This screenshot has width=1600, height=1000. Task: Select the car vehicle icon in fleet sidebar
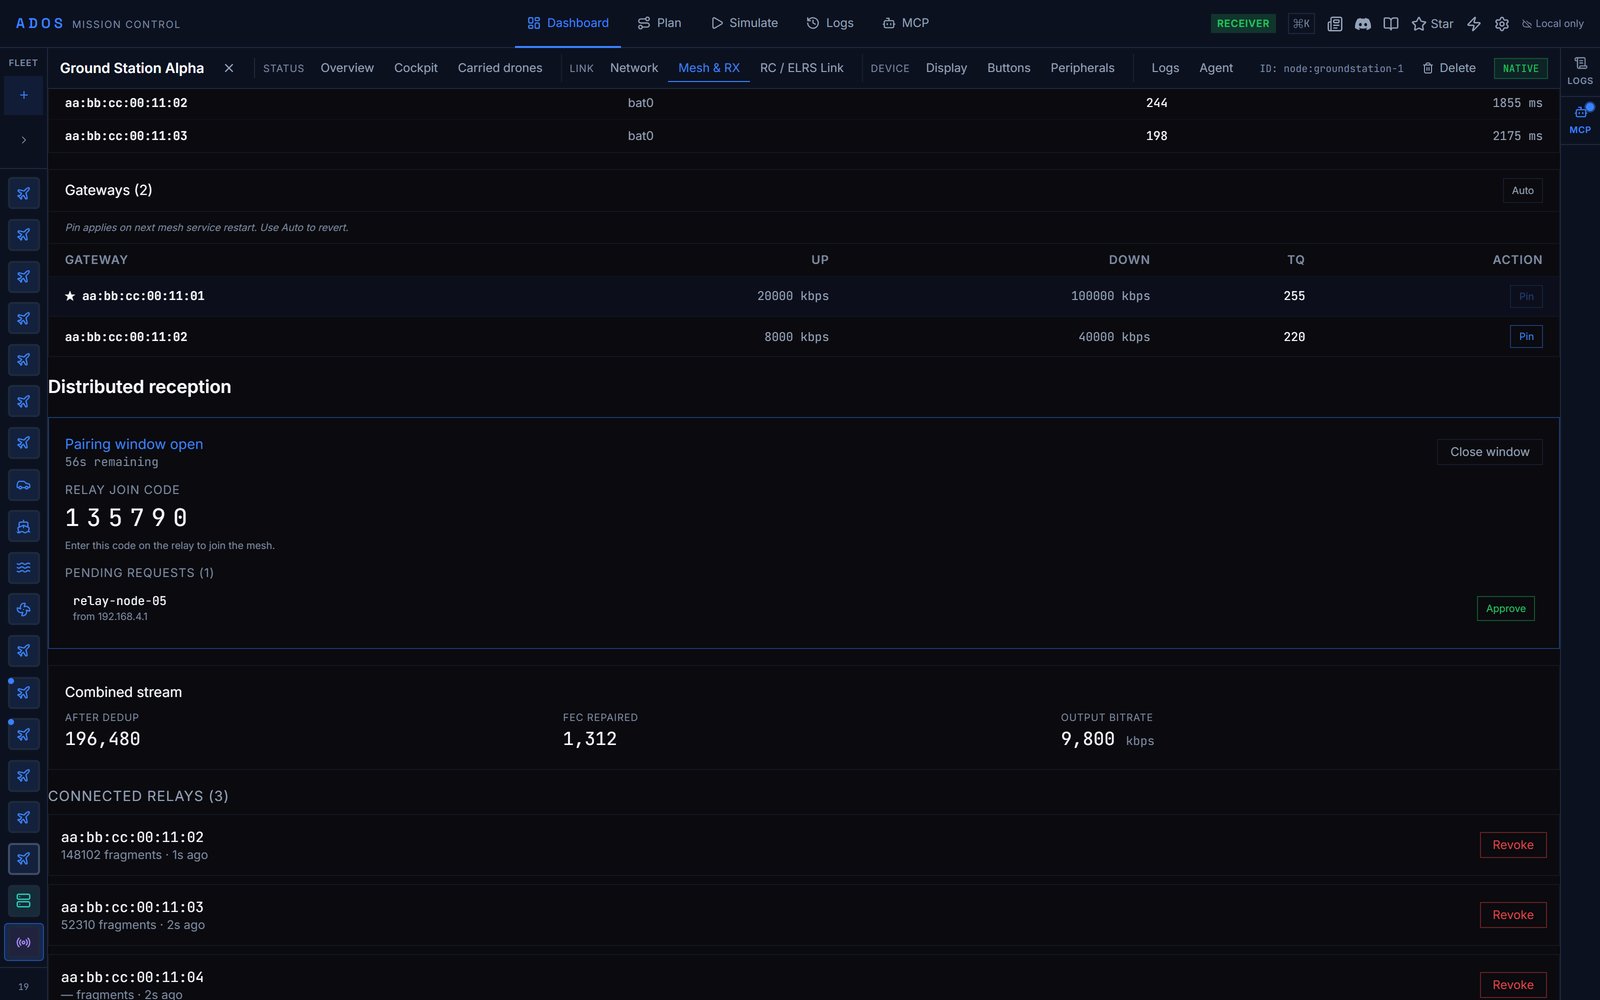click(24, 485)
